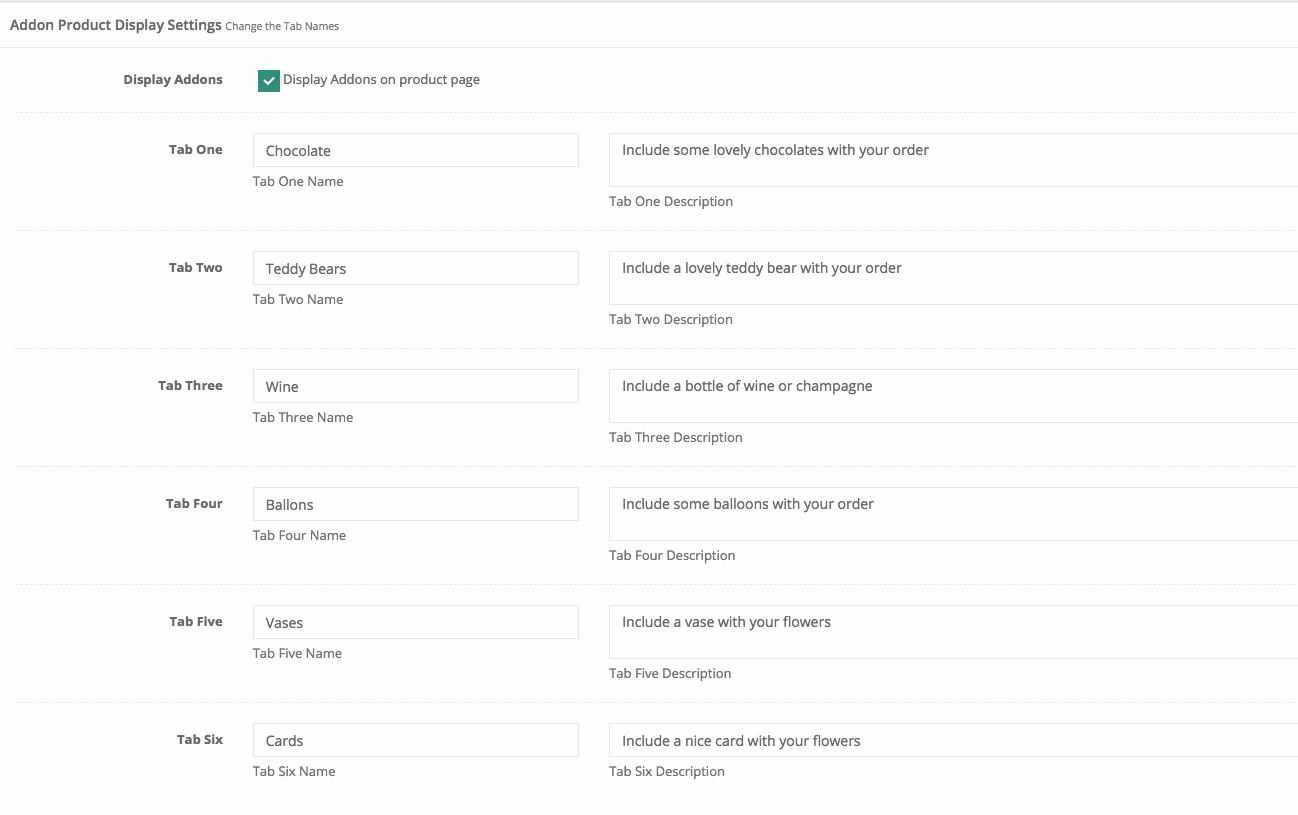Screen dimensions: 1298x815
Task: Edit description about wine or champagne
Action: [x=953, y=396]
